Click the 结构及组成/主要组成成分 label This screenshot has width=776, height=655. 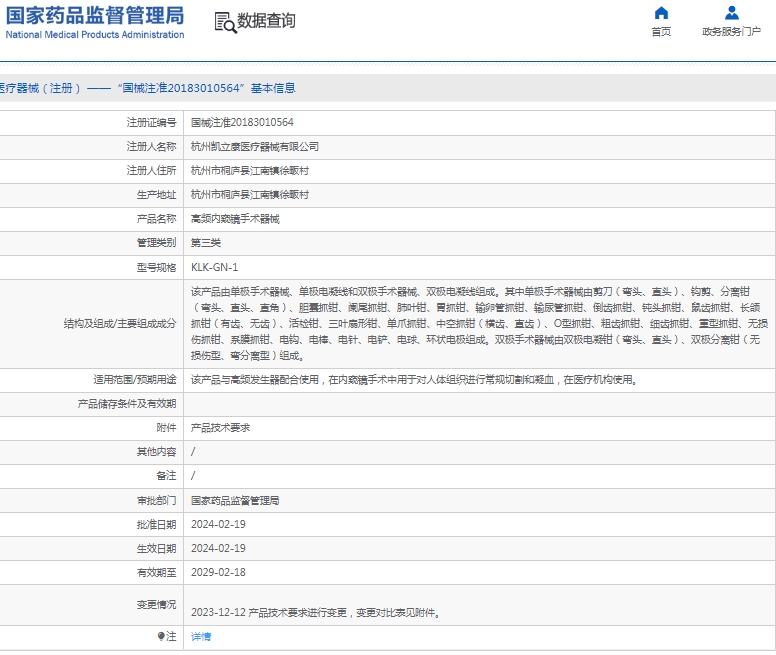point(120,324)
